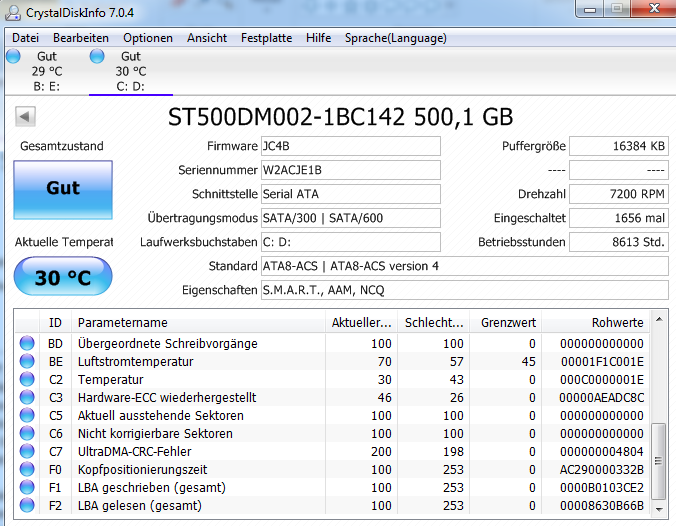Open the Sprache(Language) menu
The image size is (676, 526).
point(396,38)
